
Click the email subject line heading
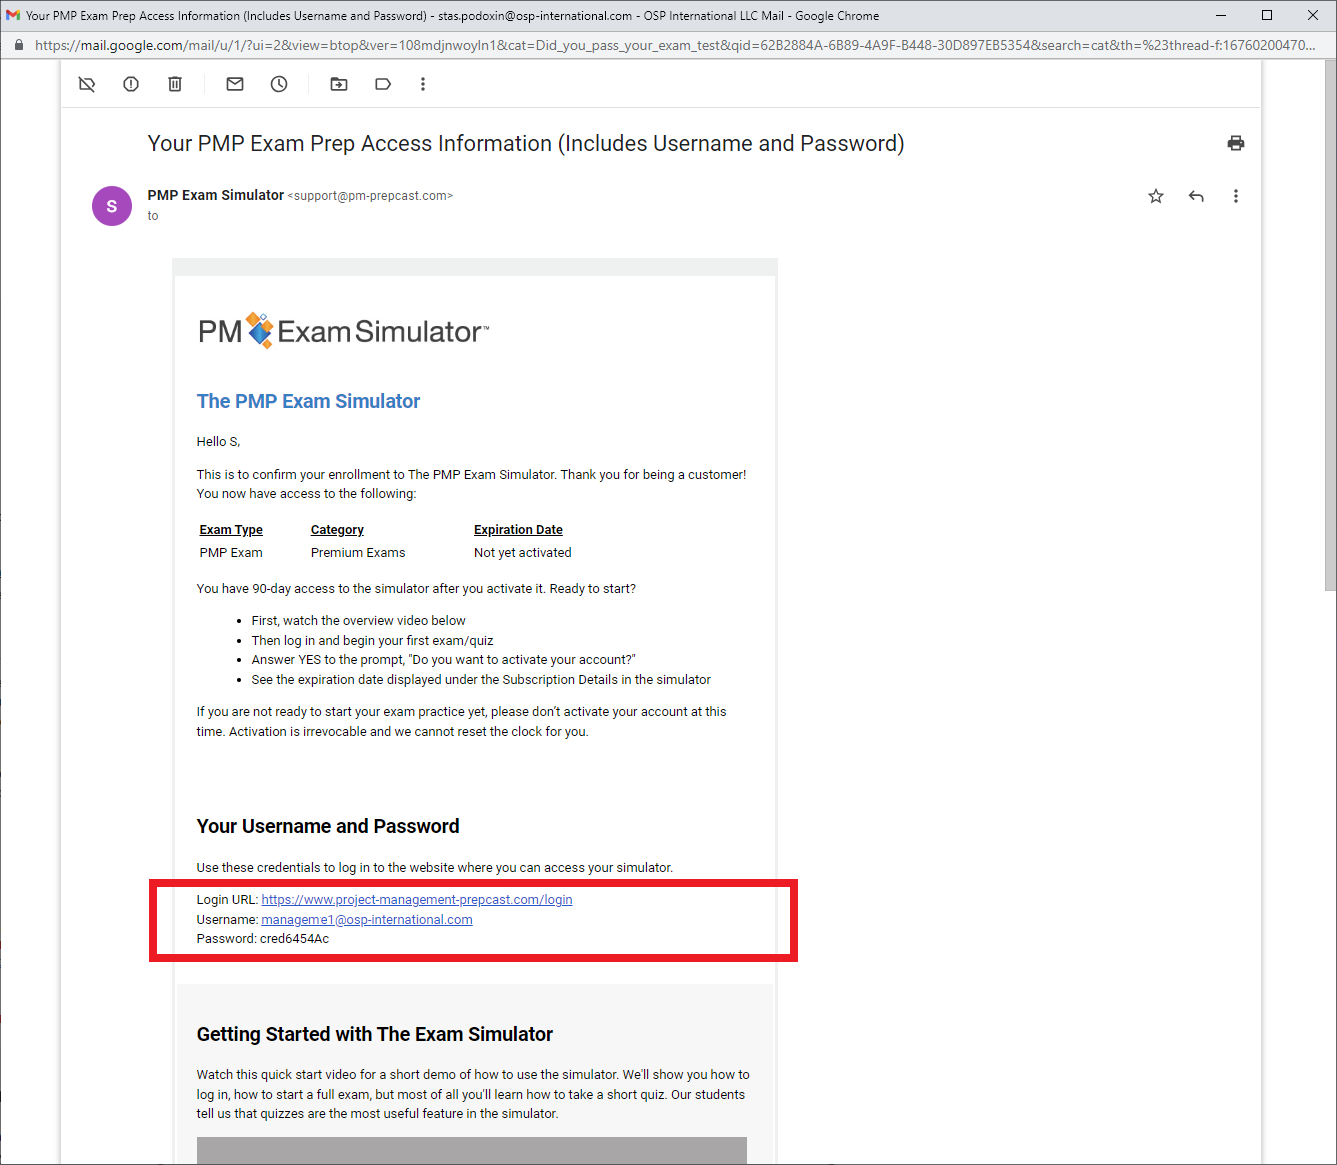tap(526, 144)
